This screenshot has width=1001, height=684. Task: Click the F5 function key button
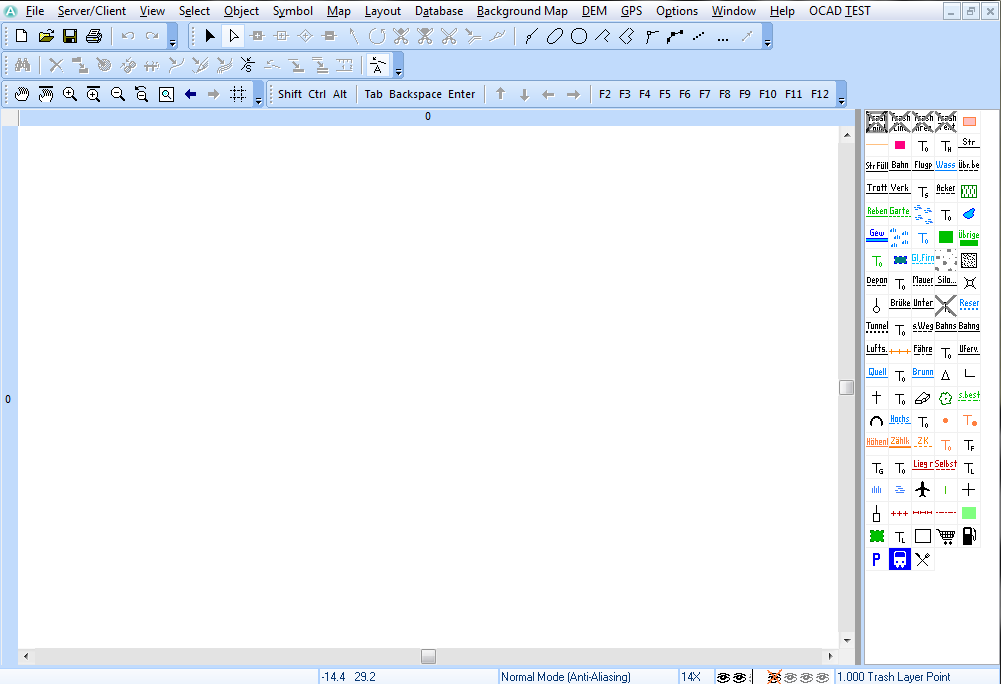pos(665,95)
